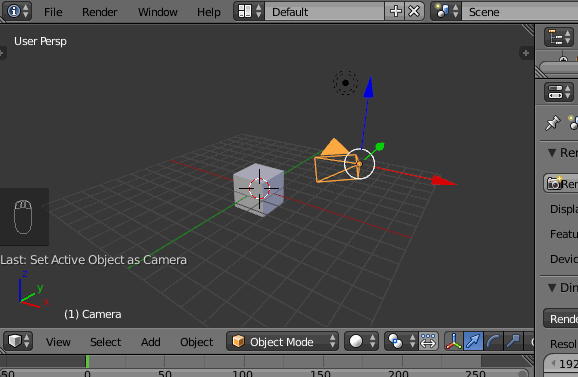Open the screen layout browser dropdown
Image resolution: width=578 pixels, height=377 pixels.
[x=249, y=11]
